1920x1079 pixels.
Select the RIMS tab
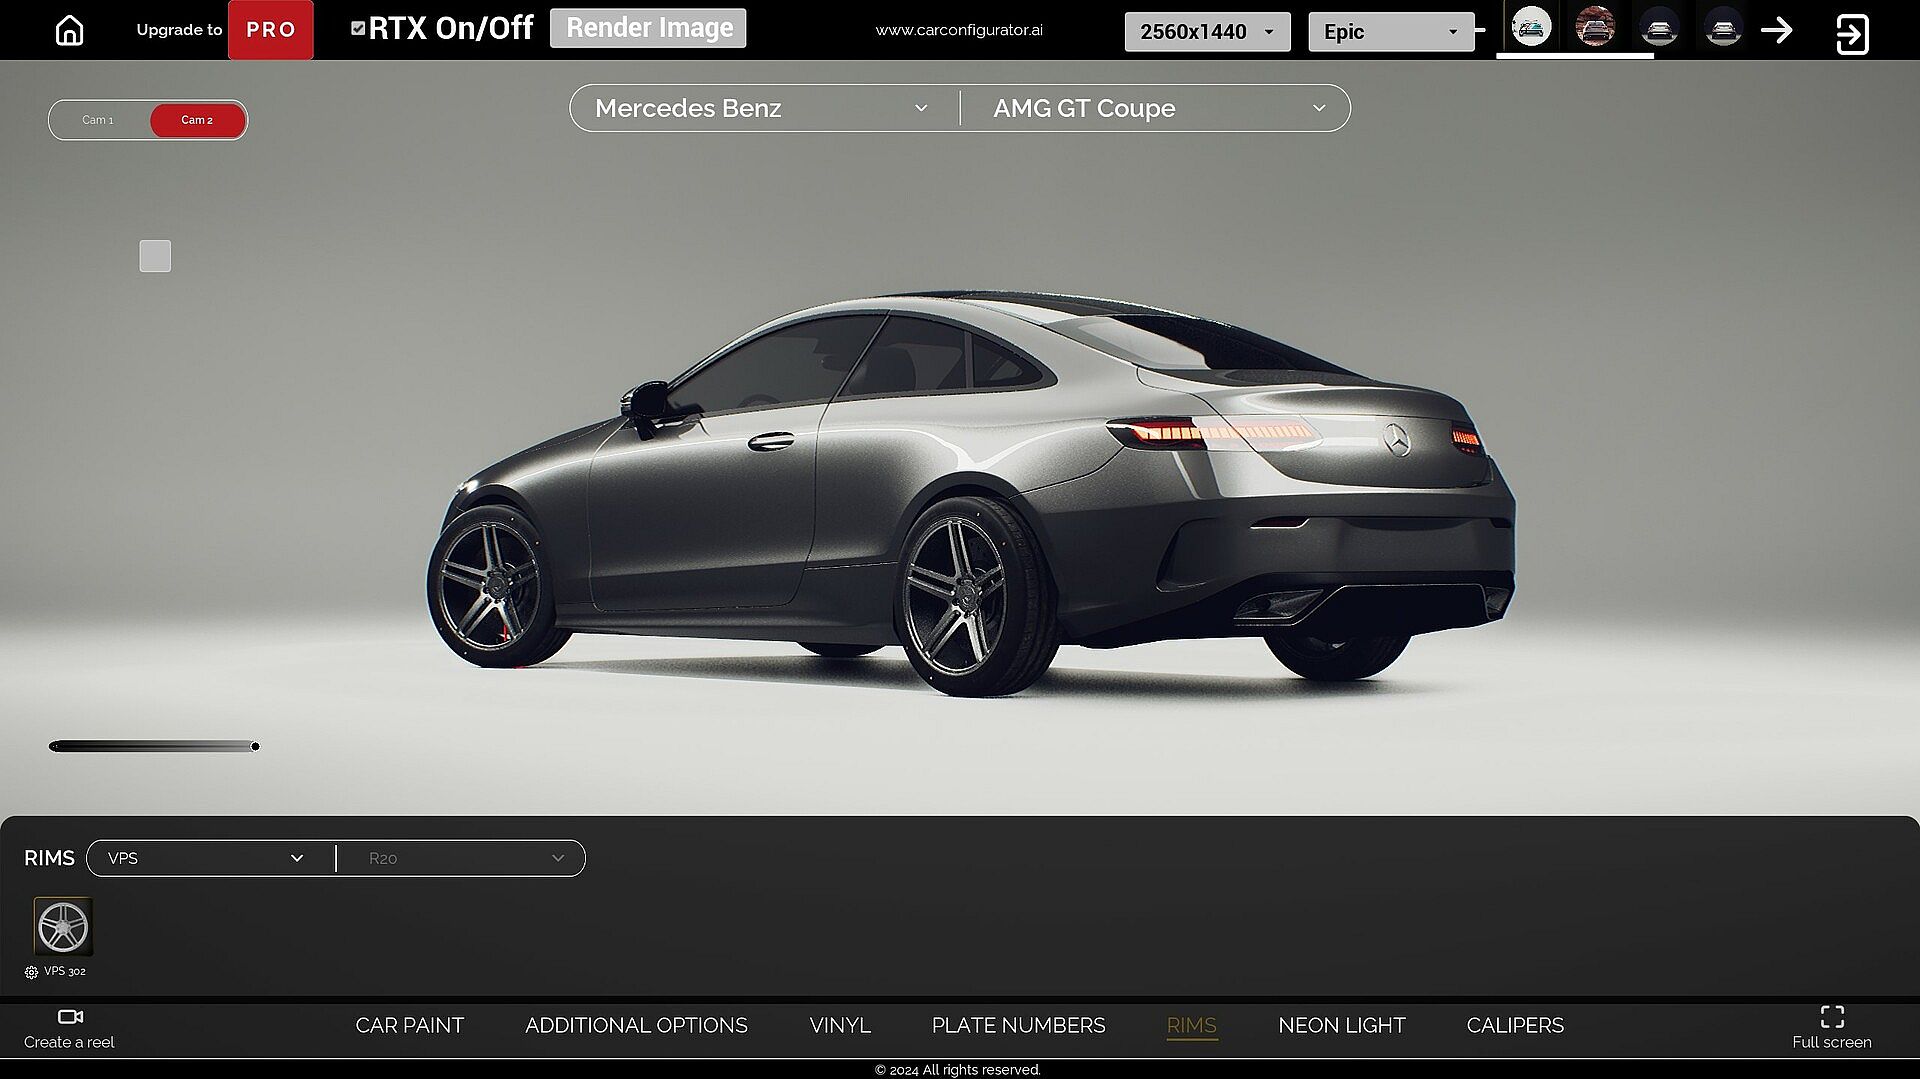(x=1191, y=1025)
